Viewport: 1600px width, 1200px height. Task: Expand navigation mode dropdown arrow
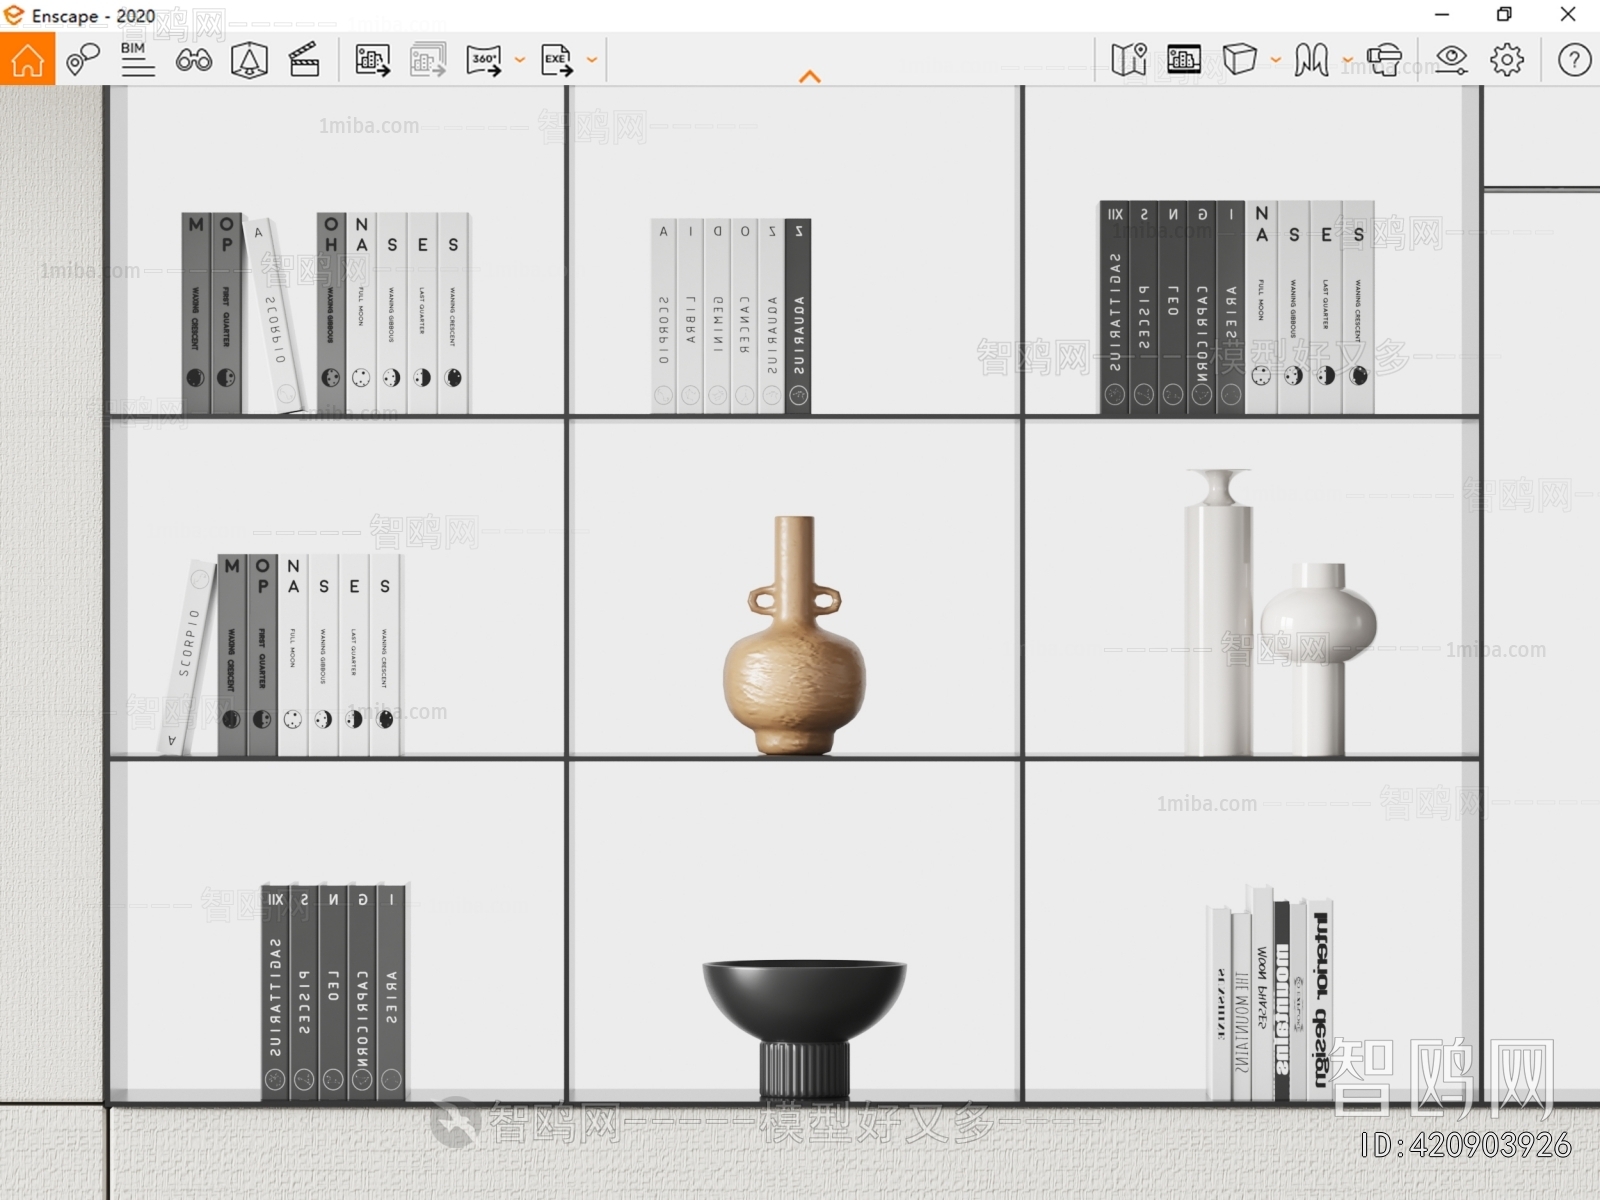pyautogui.click(x=1348, y=60)
